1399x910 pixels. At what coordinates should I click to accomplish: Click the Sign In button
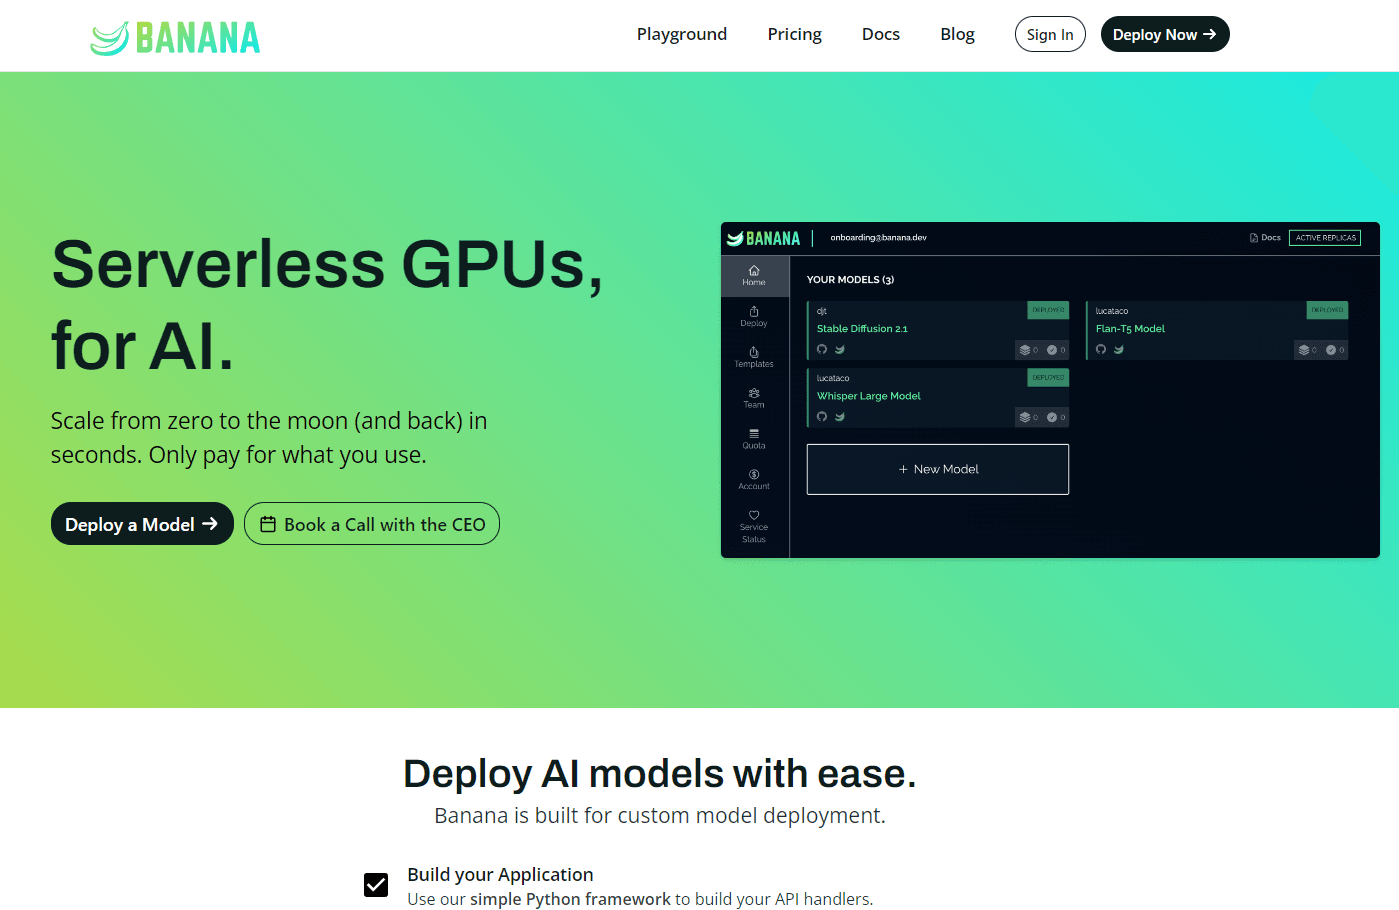[x=1050, y=34]
